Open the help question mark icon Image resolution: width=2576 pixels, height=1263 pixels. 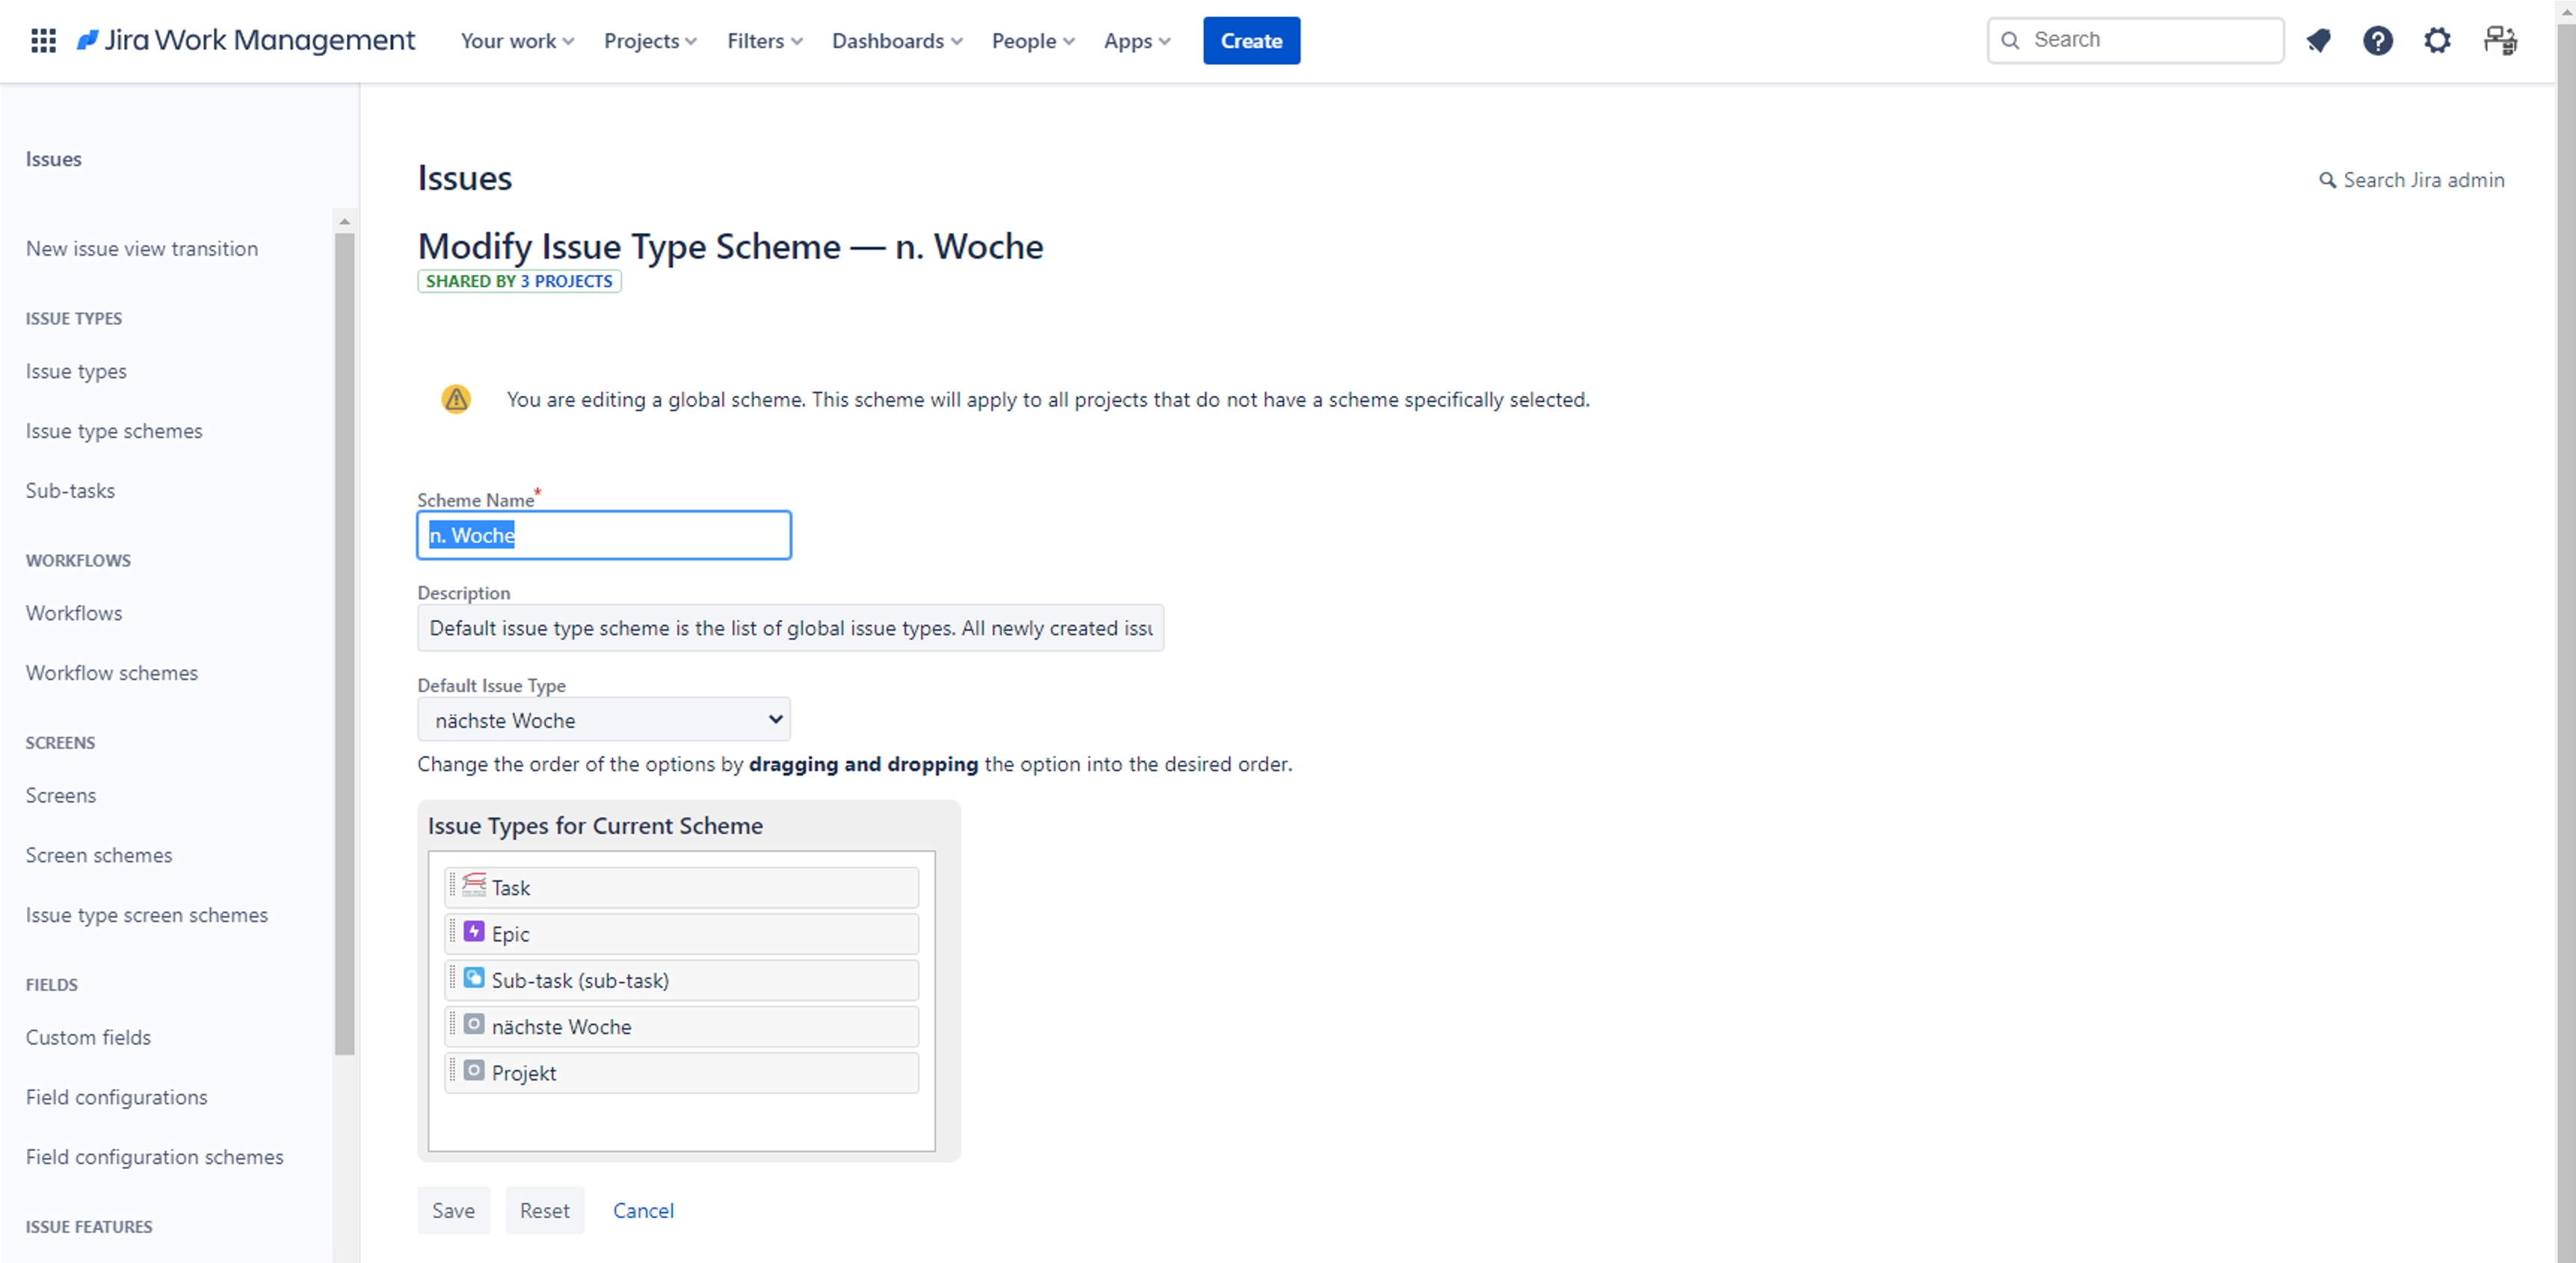point(2377,41)
